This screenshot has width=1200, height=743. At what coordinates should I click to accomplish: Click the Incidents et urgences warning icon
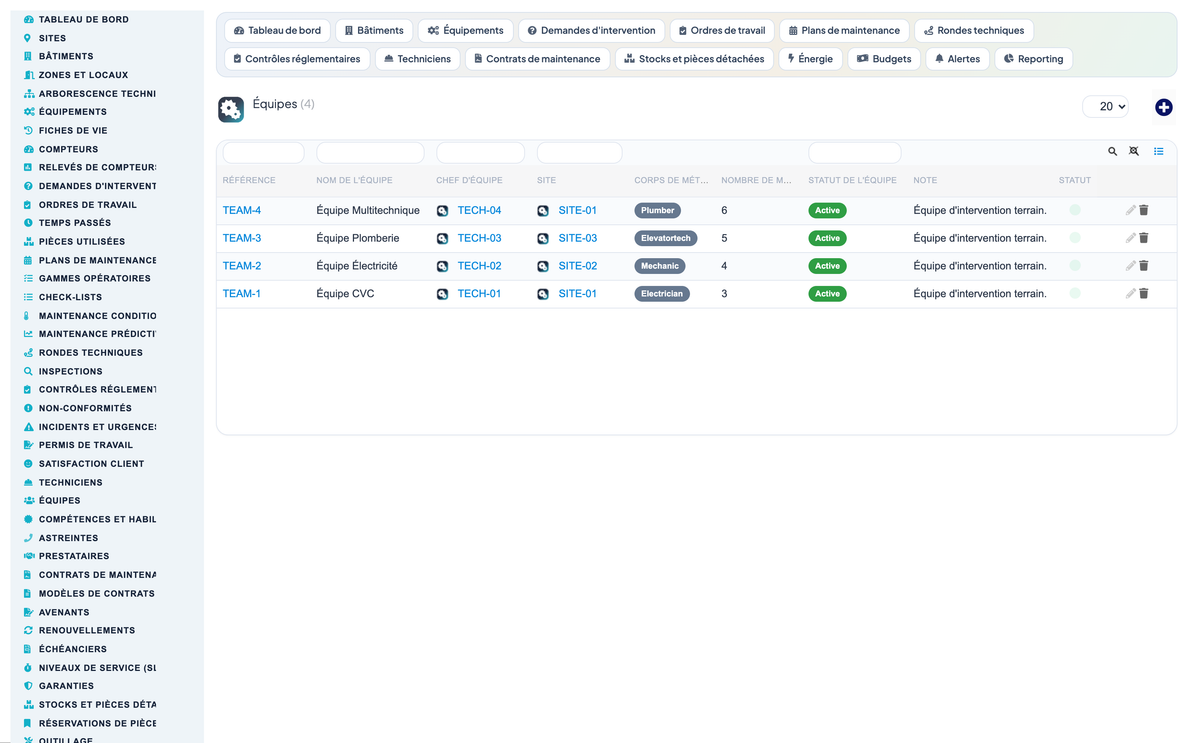pyautogui.click(x=28, y=427)
